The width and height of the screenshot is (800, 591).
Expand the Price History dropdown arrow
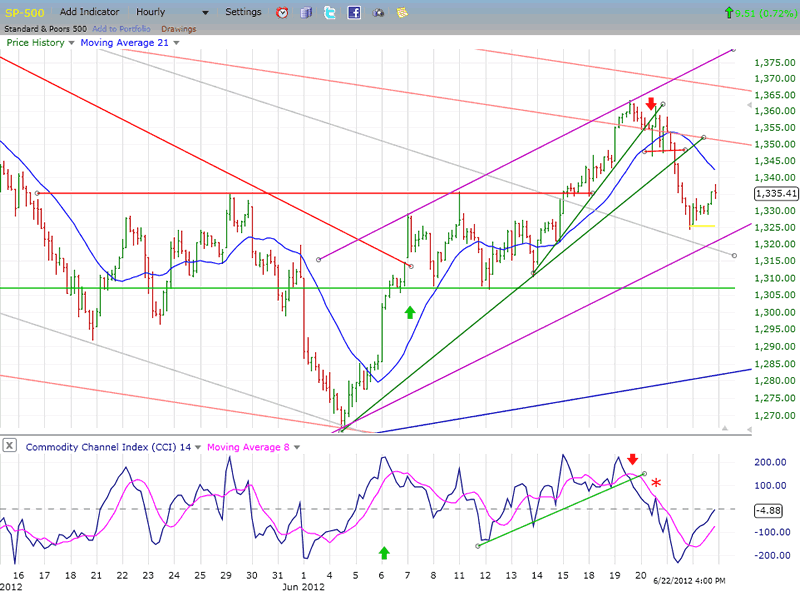70,43
